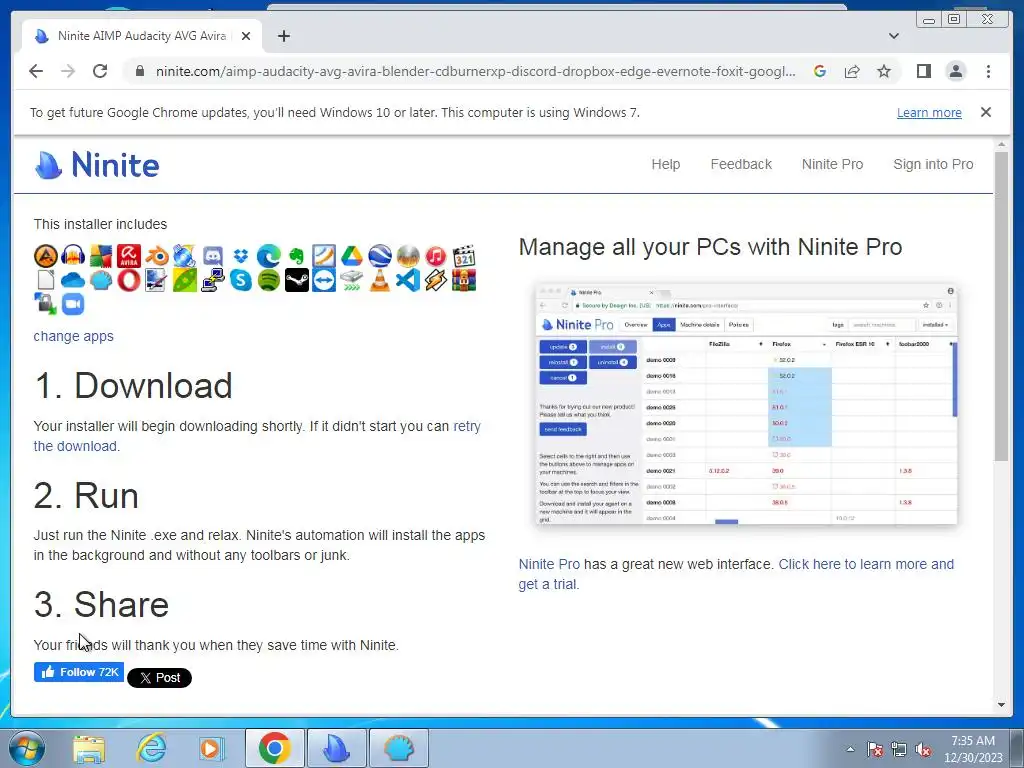Click the TeamViewer icon
This screenshot has height=768, width=1024.
[325, 280]
